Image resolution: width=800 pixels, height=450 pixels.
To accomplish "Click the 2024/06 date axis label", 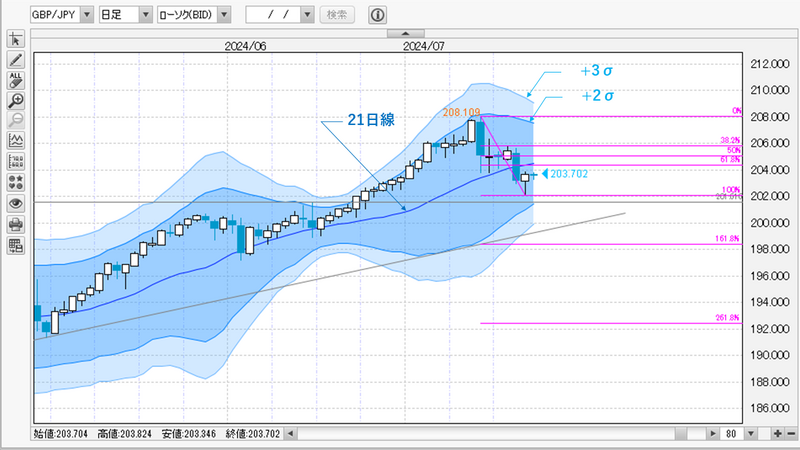I will 245,46.
